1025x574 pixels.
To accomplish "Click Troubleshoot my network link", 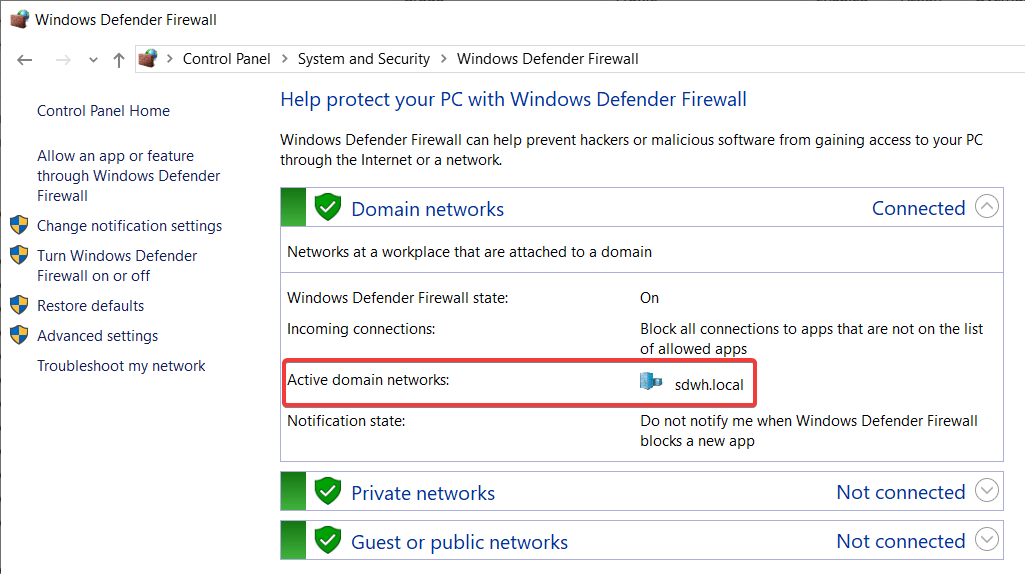I will pyautogui.click(x=121, y=366).
